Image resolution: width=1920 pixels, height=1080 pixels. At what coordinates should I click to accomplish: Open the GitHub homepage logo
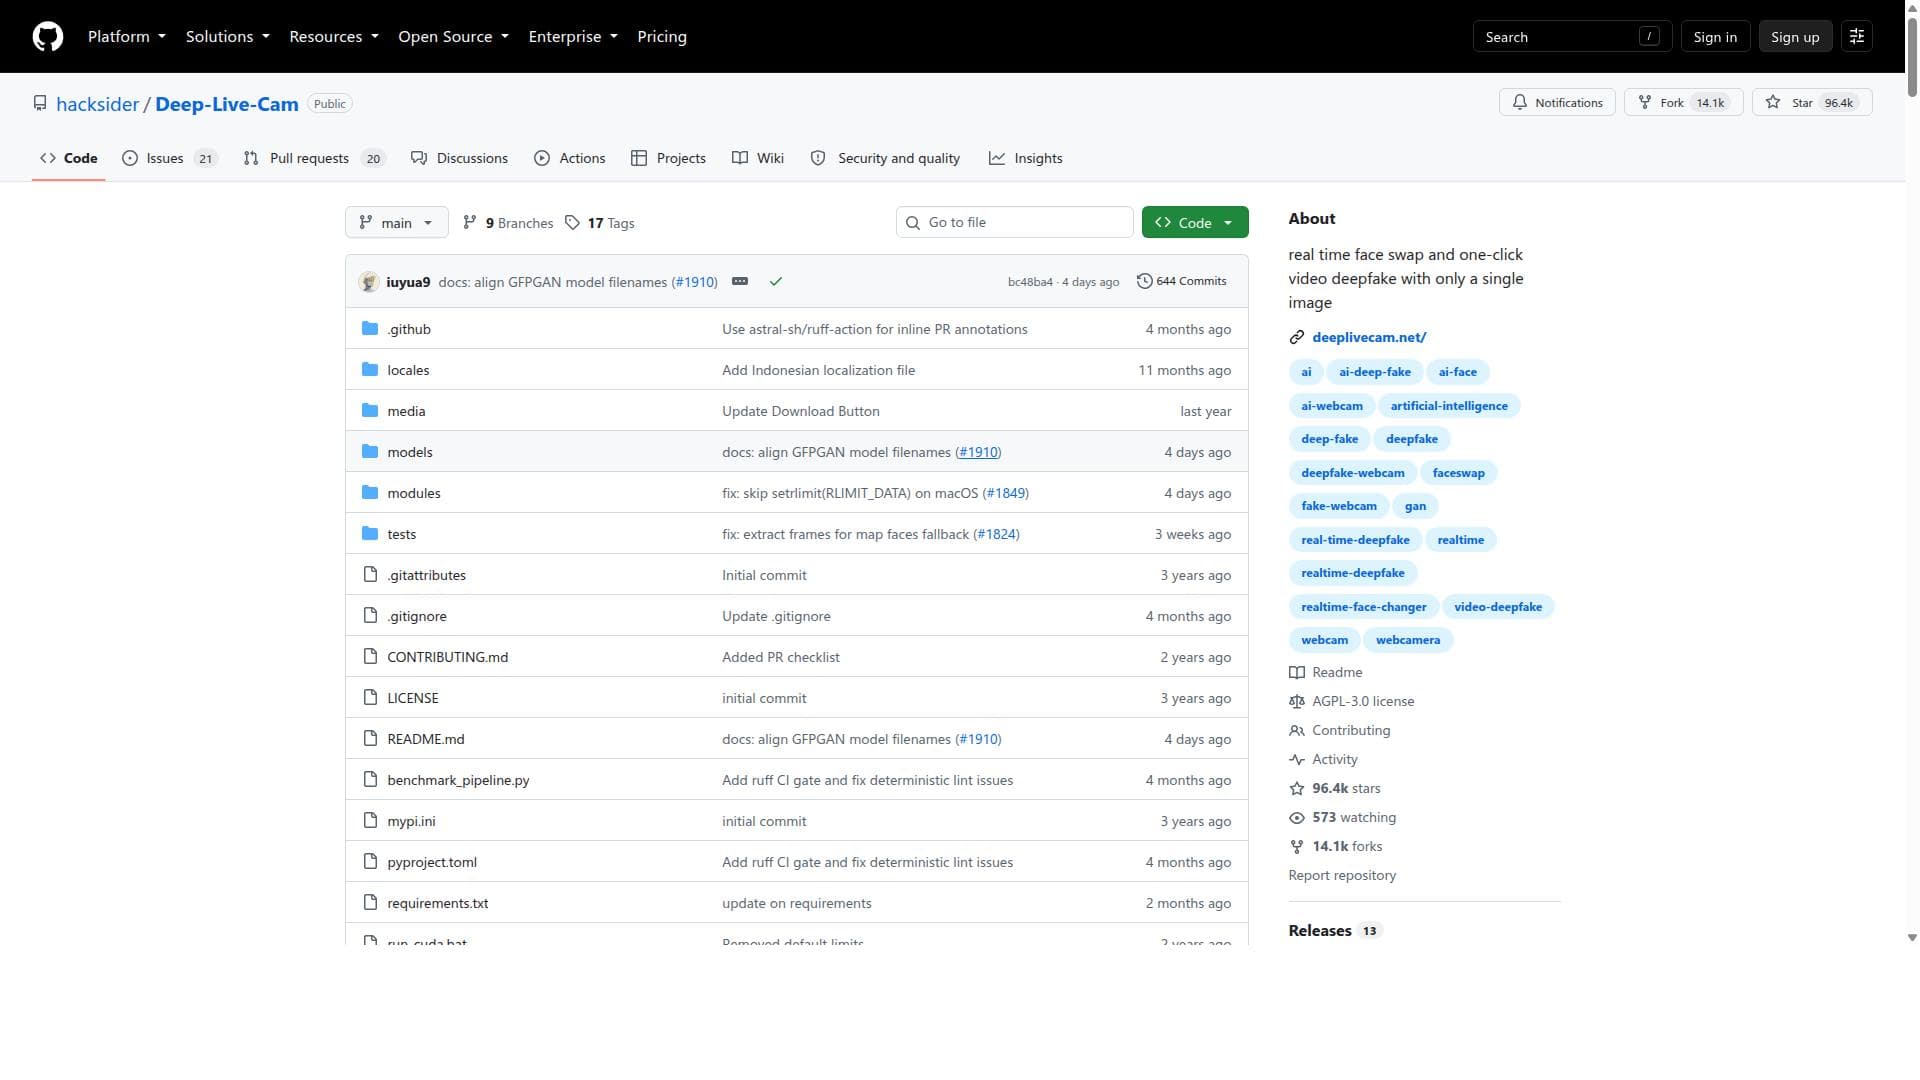point(48,37)
